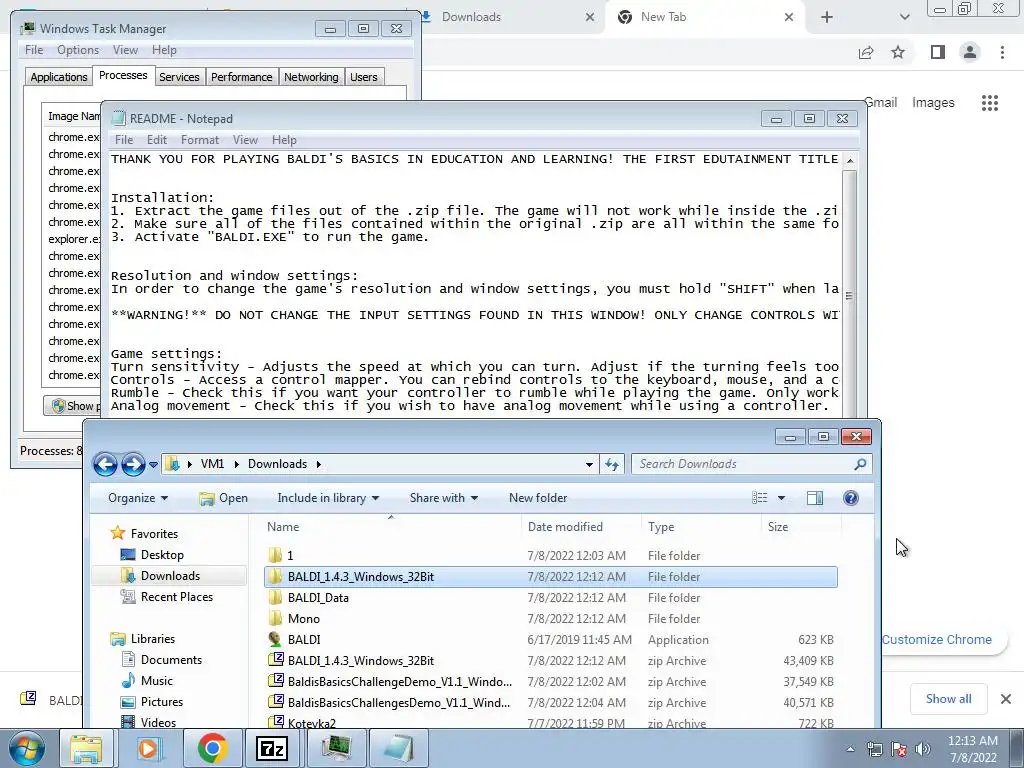This screenshot has width=1024, height=768.
Task: Click the Chrome share page icon
Action: coord(866,52)
